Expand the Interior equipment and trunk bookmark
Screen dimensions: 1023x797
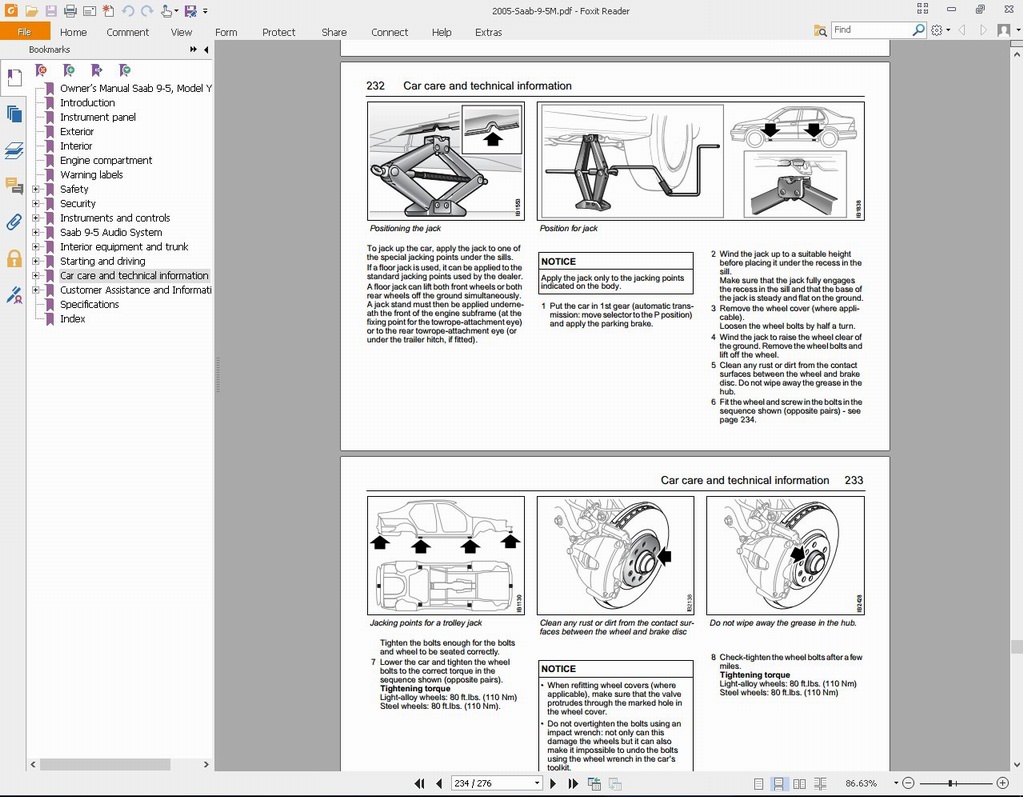coord(36,247)
